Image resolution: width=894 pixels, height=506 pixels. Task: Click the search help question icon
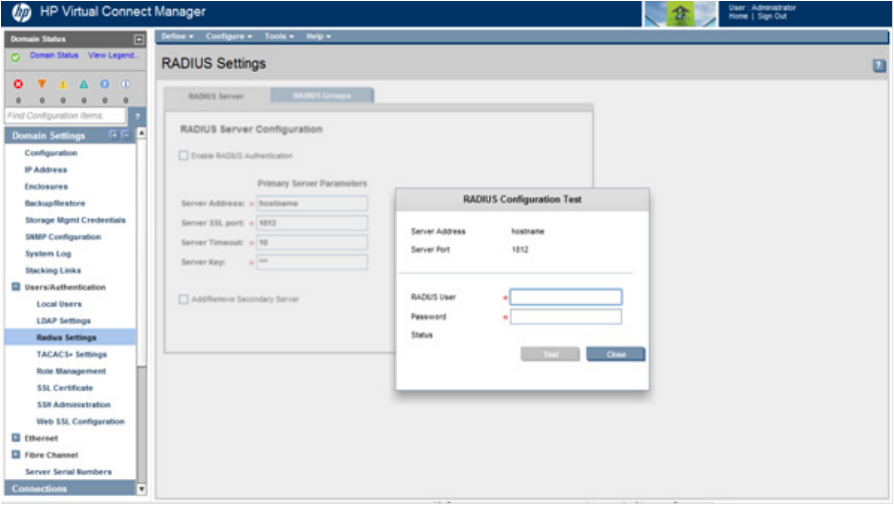[x=137, y=116]
